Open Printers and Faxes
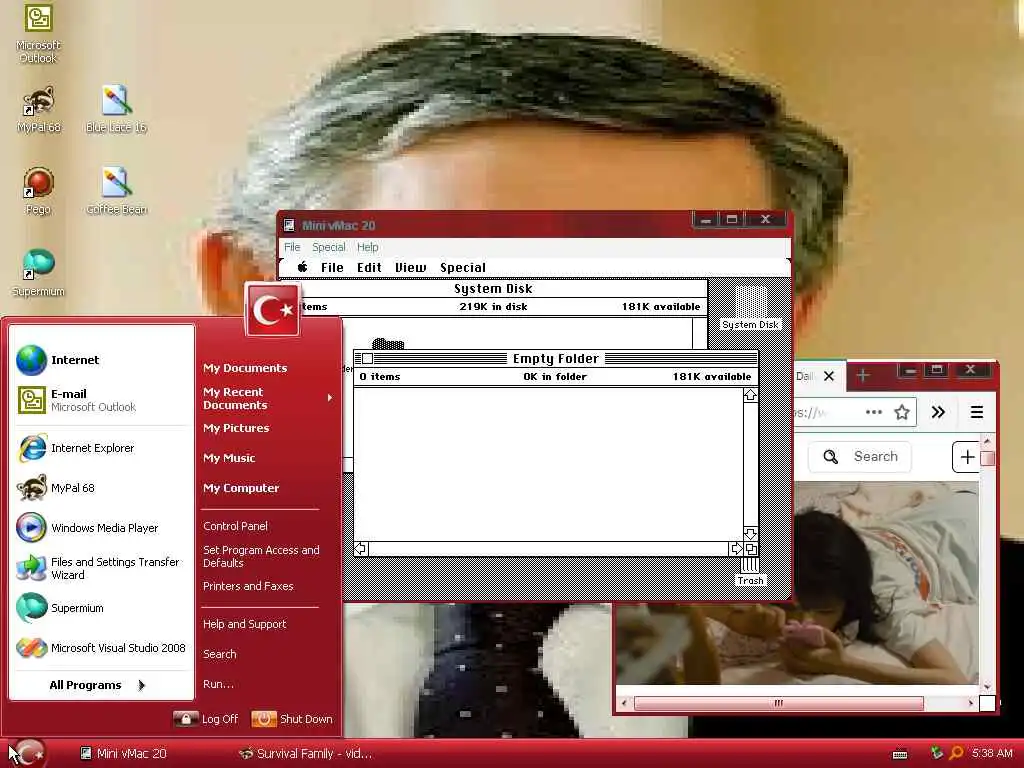1024x768 pixels. coord(248,586)
